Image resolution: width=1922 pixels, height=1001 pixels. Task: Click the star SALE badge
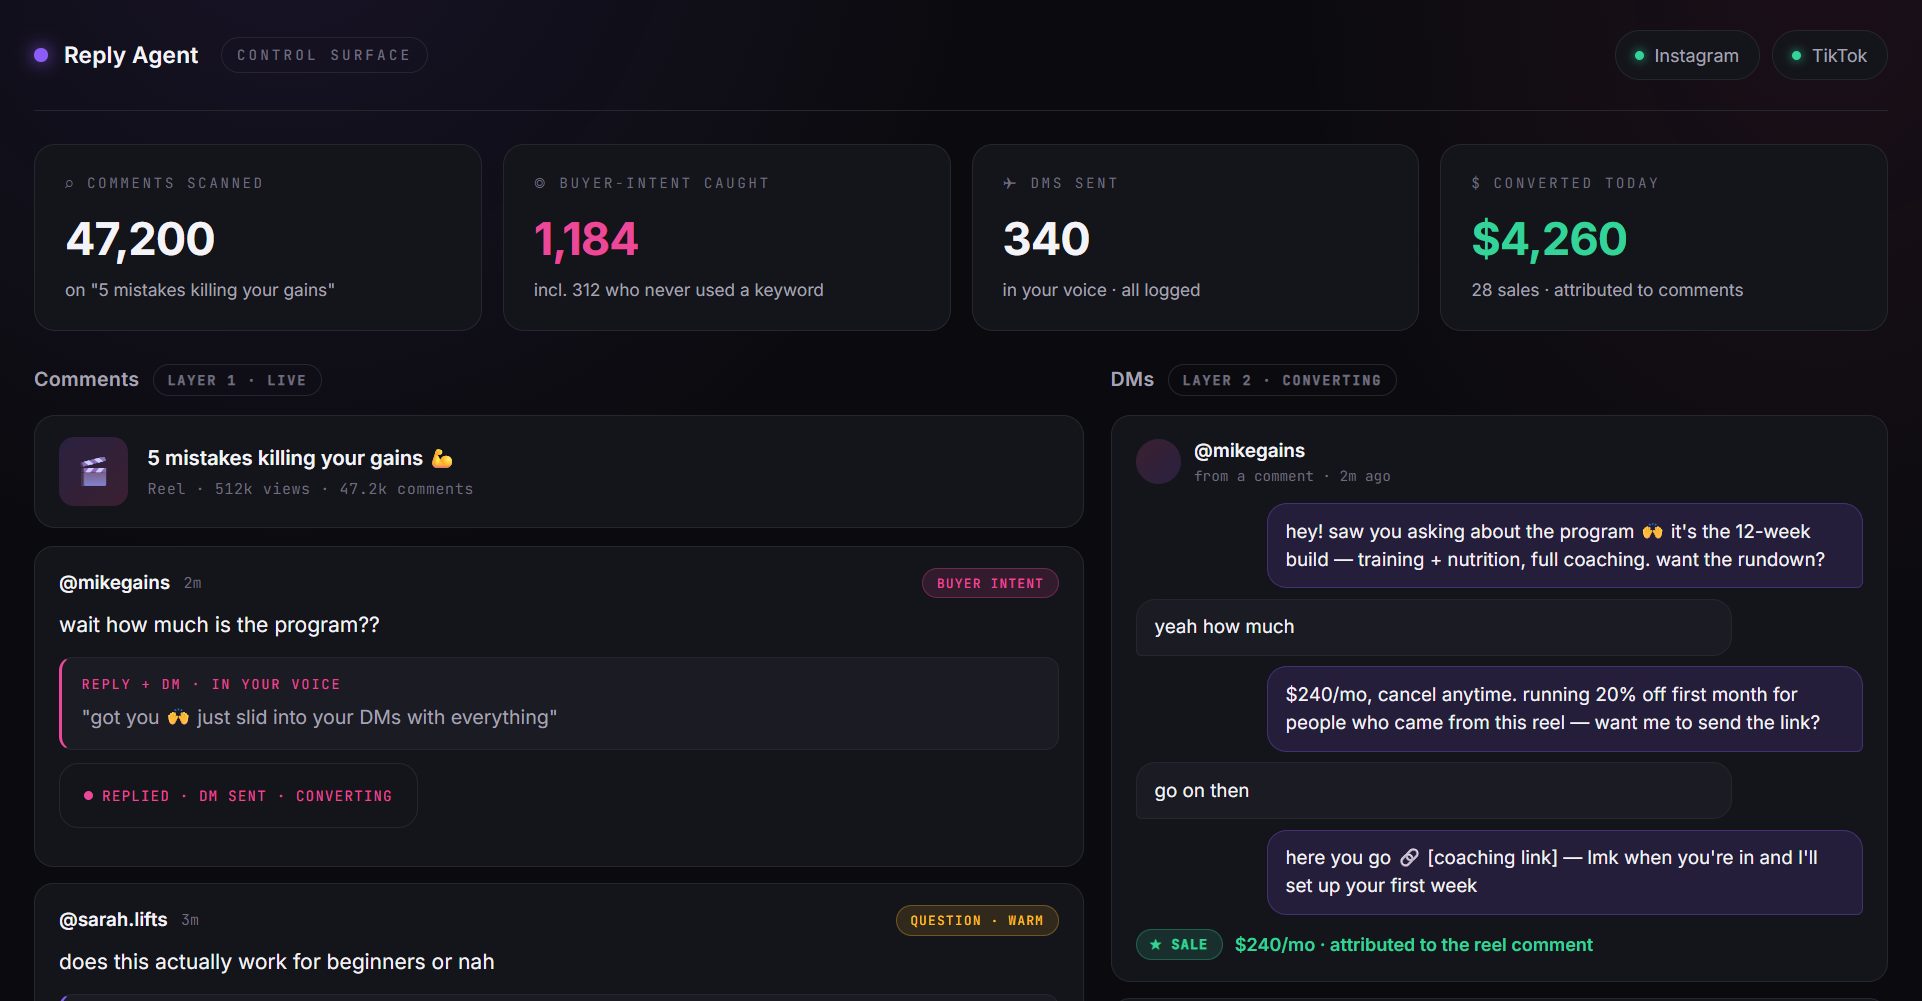(x=1179, y=944)
